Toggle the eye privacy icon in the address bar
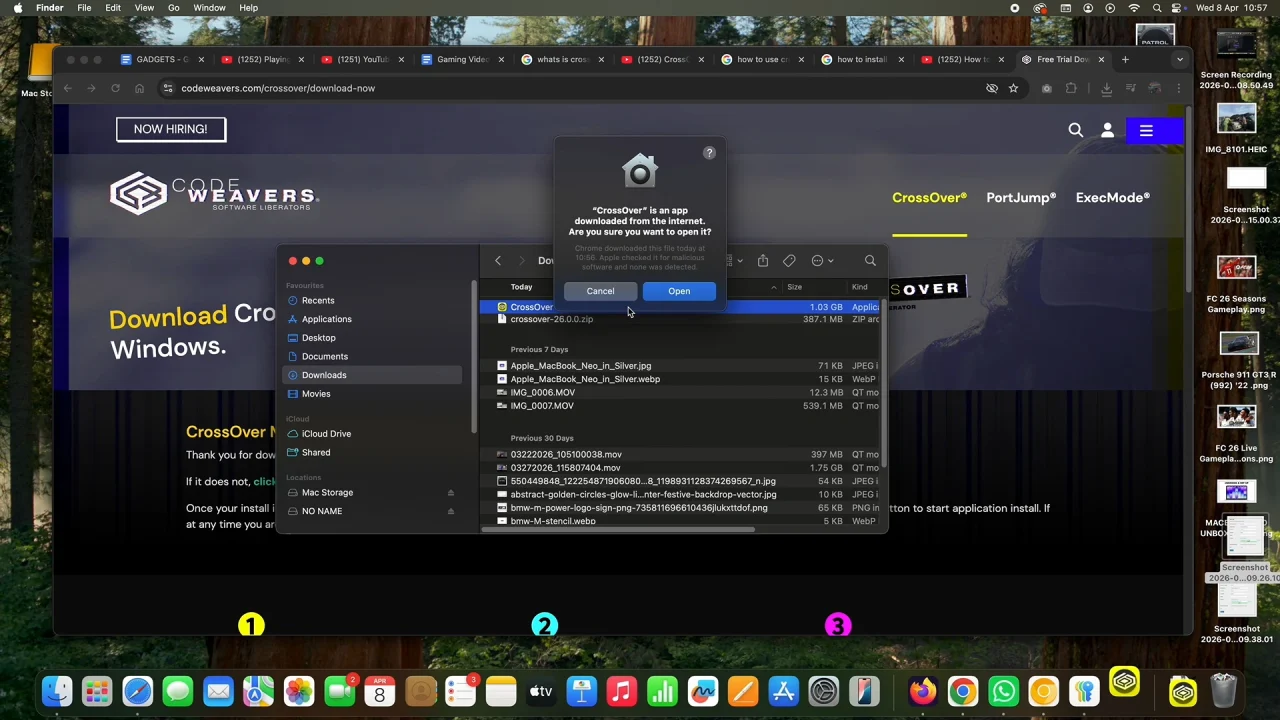The height and width of the screenshot is (720, 1280). [x=992, y=88]
